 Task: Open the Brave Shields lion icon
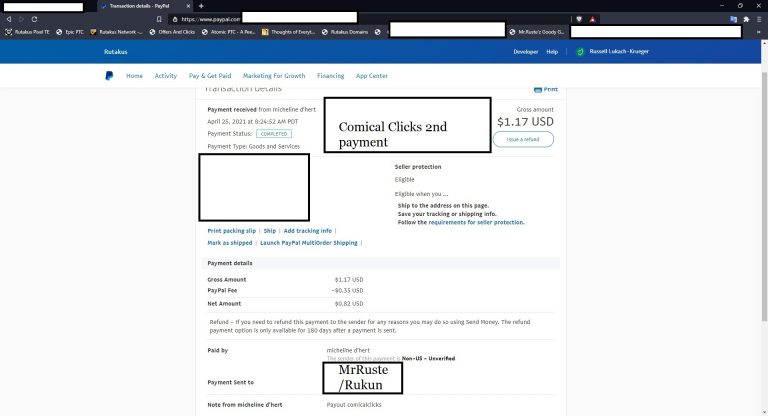coord(579,19)
